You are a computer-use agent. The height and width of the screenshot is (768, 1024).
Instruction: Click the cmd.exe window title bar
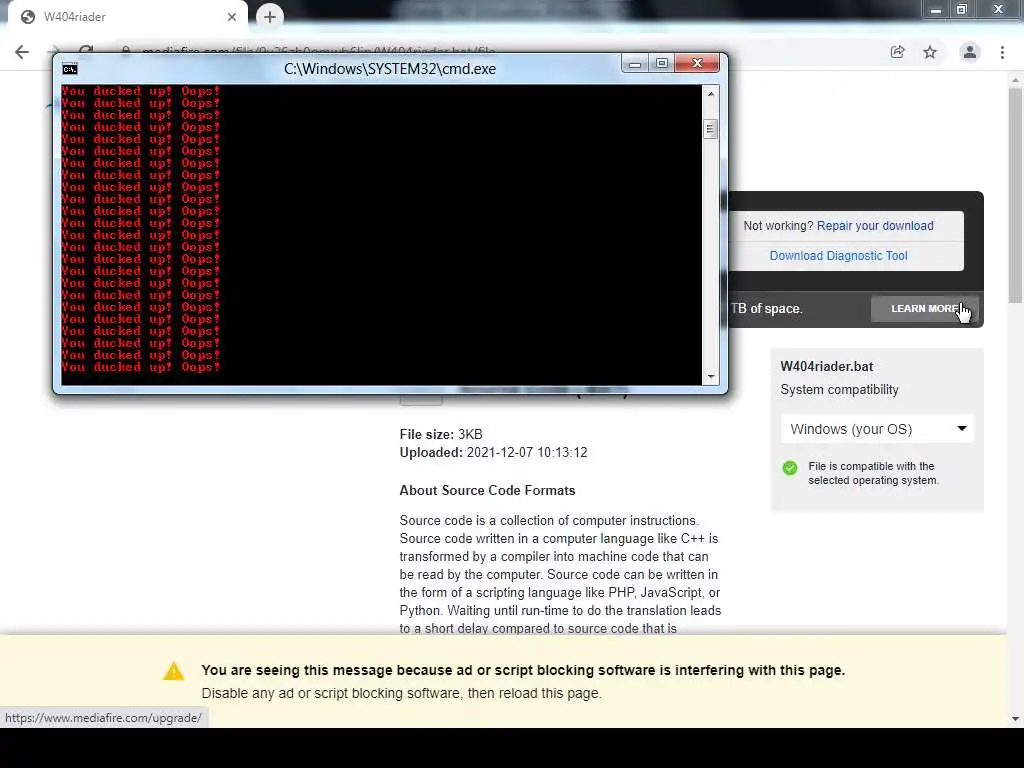390,69
